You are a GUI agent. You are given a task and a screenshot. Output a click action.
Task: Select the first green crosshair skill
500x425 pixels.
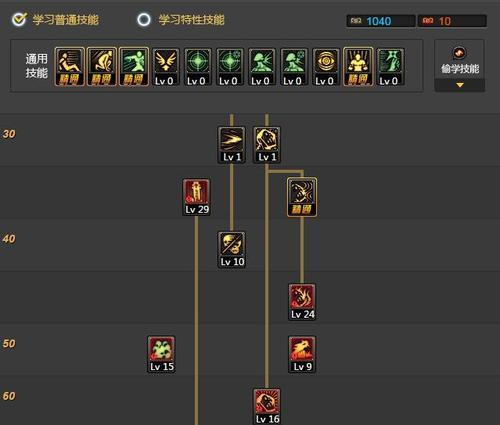tap(198, 67)
